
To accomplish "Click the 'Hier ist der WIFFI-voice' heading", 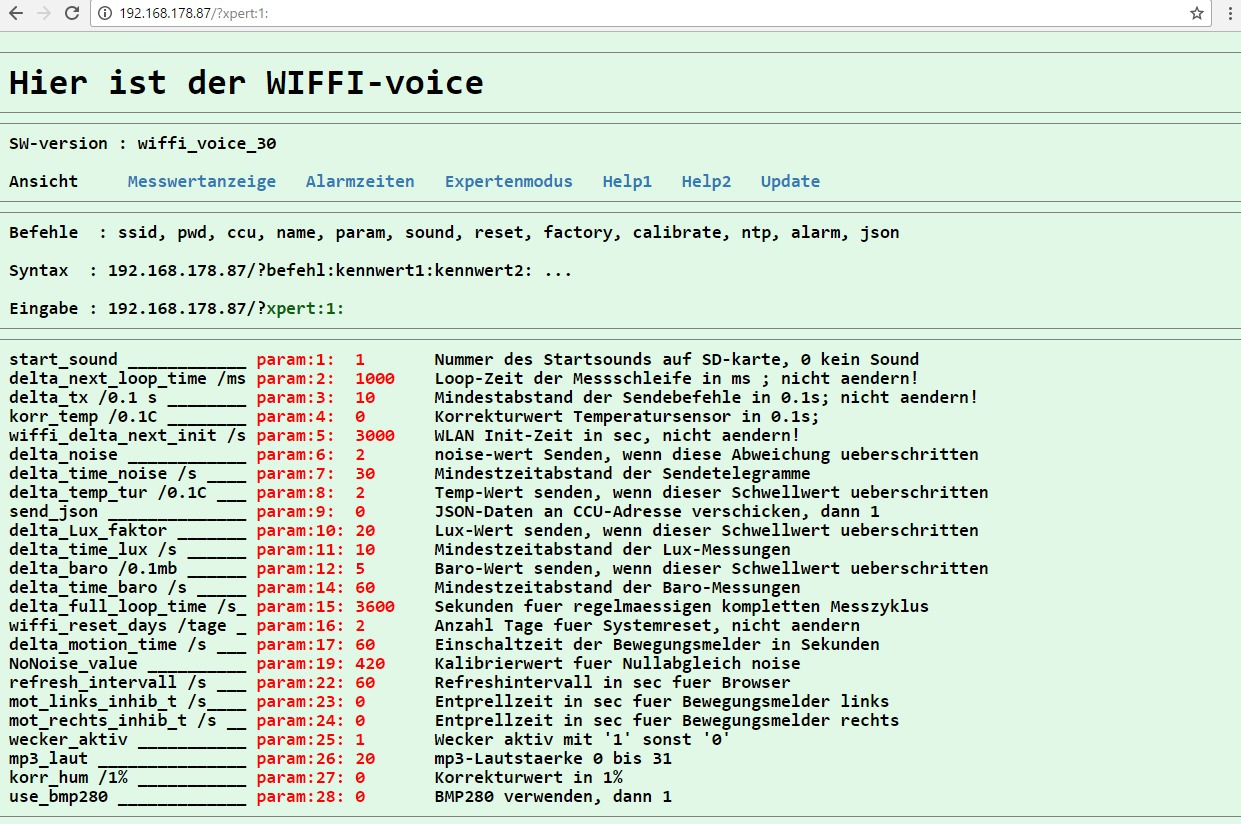I will coord(246,82).
